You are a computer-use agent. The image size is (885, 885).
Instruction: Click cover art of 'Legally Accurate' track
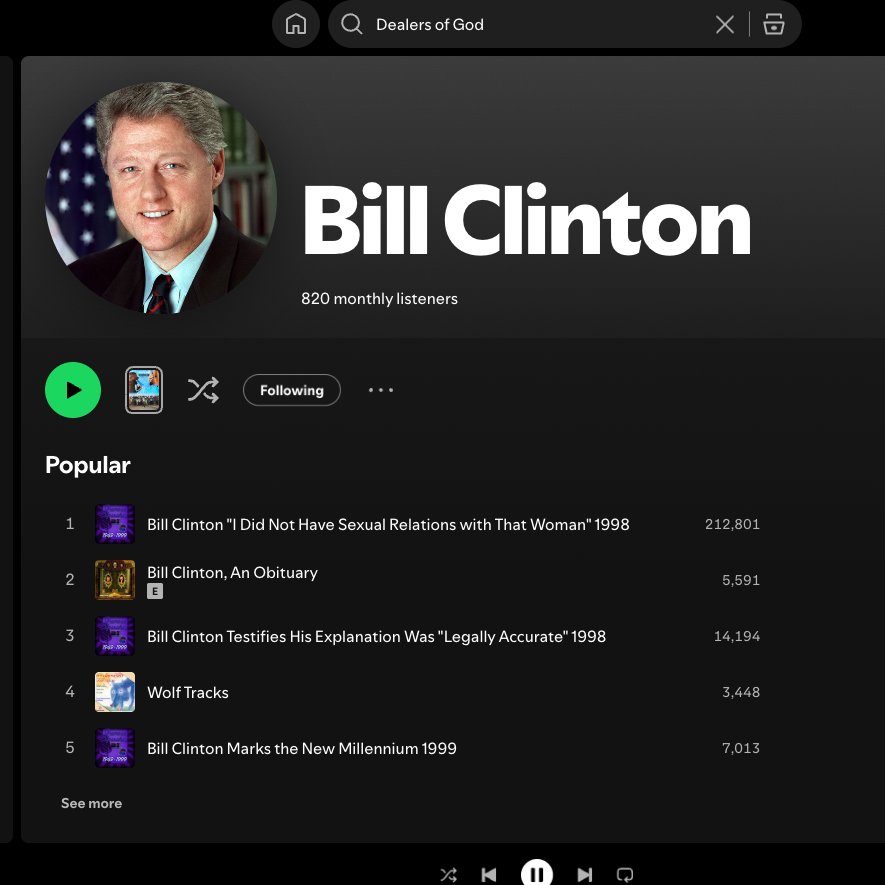pos(115,636)
